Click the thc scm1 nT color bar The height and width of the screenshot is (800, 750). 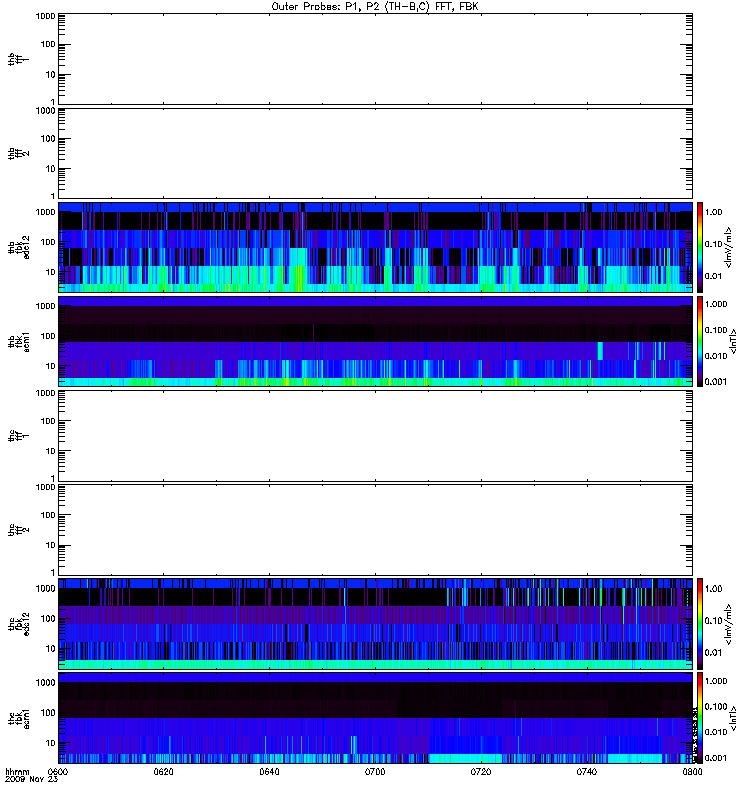pyautogui.click(x=700, y=718)
